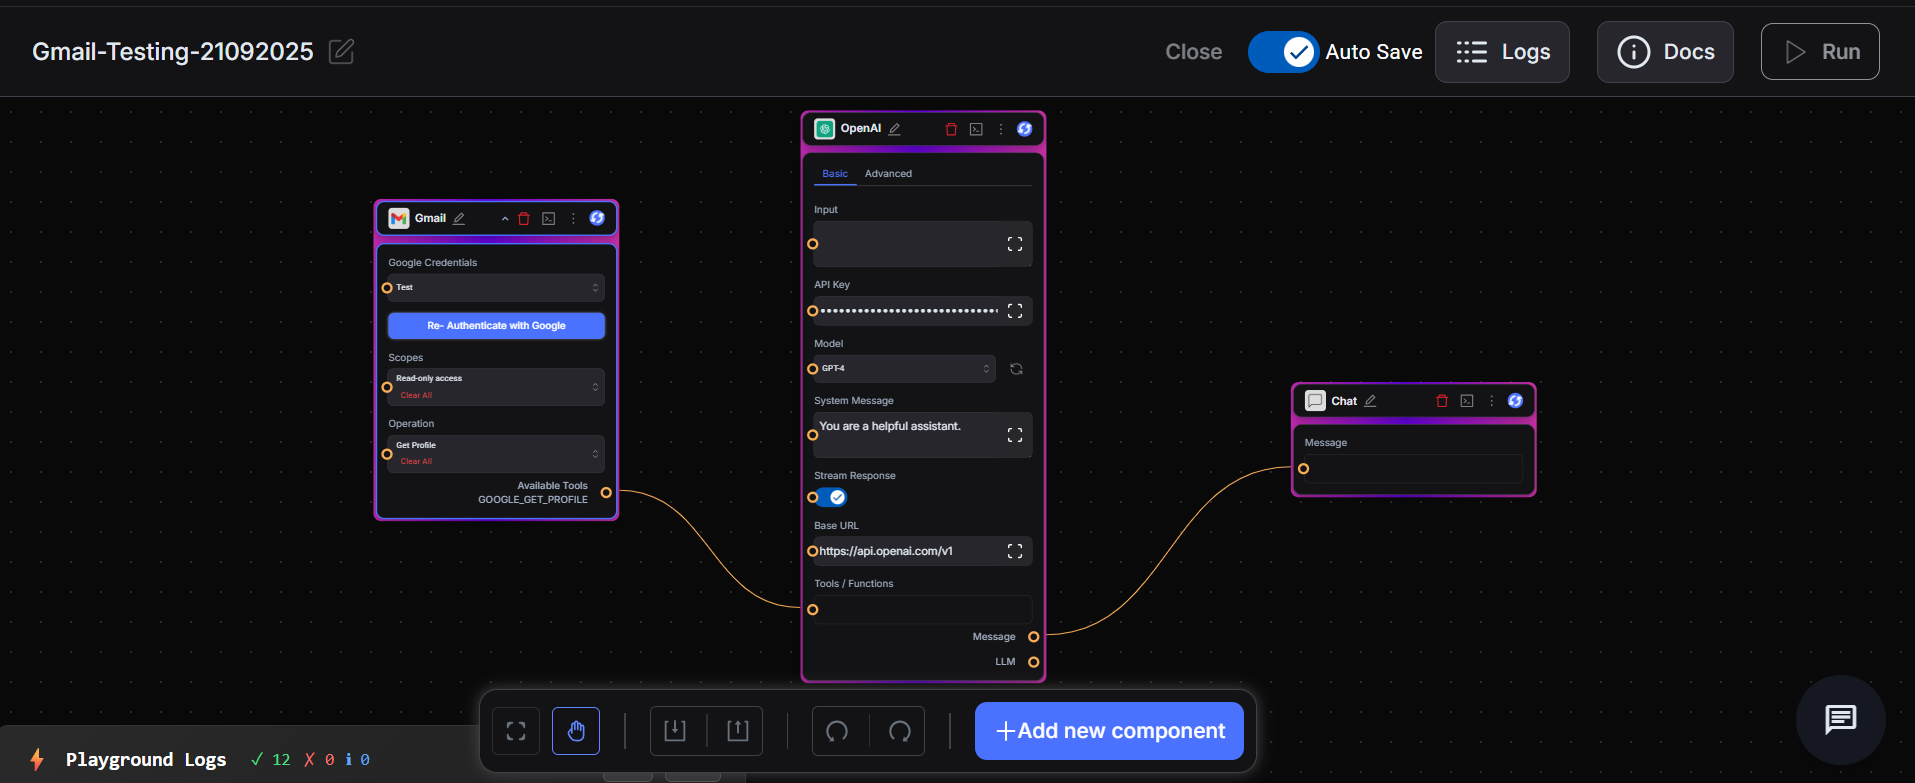Image resolution: width=1915 pixels, height=783 pixels.
Task: Switch to the Advanced tab
Action: tap(888, 174)
